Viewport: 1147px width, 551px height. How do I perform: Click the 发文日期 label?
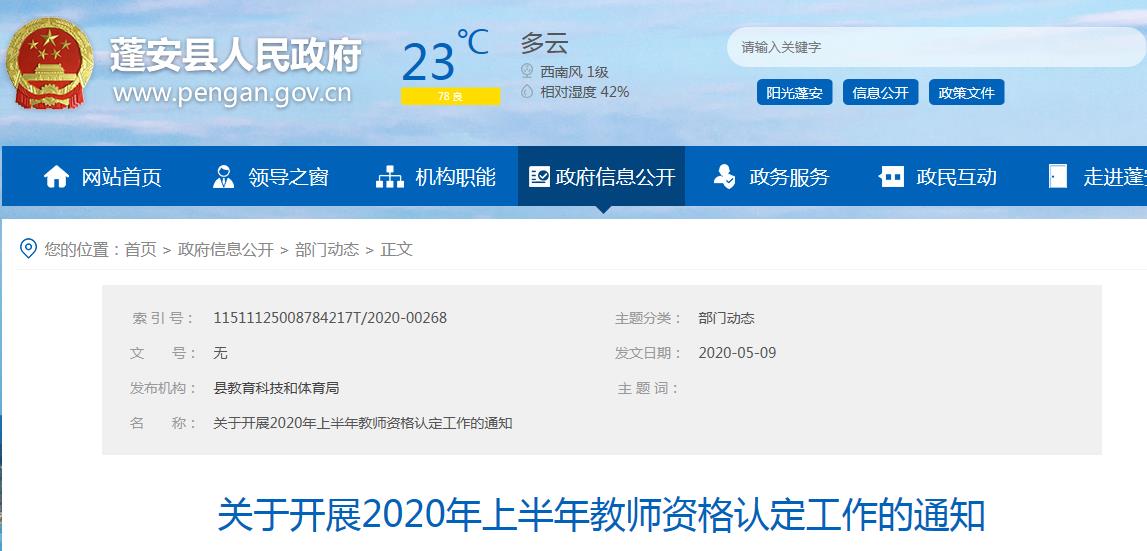pos(648,353)
